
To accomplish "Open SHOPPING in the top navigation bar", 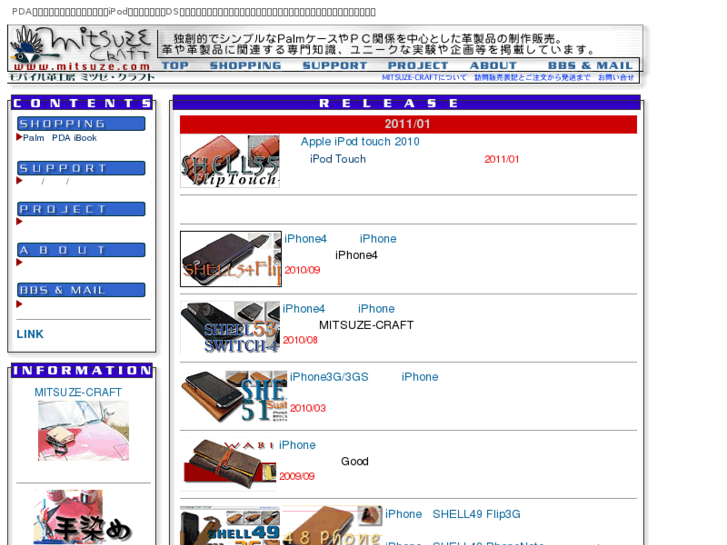I will coord(245,66).
